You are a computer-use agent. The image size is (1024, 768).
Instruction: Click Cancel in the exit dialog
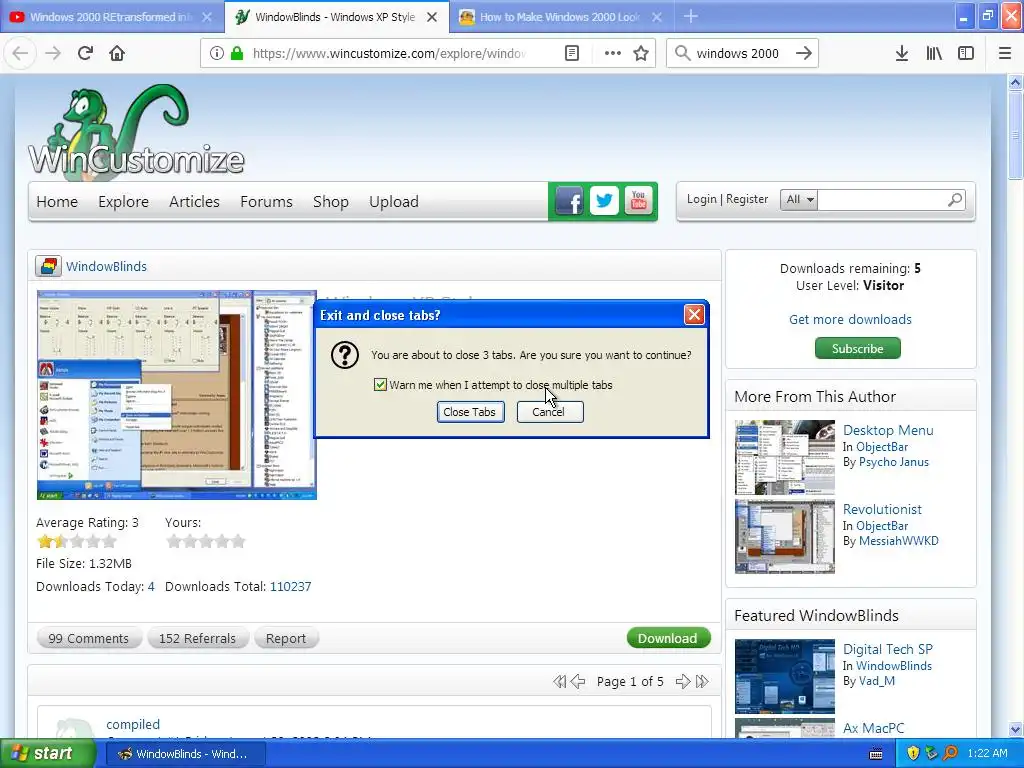[550, 412]
